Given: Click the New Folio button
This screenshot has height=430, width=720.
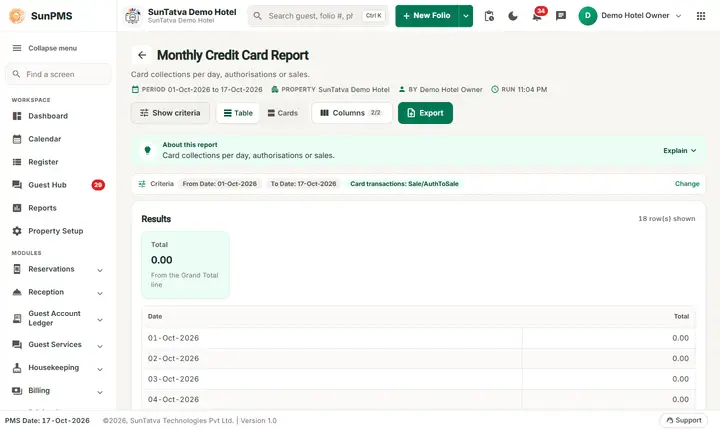Looking at the screenshot, I should (427, 16).
